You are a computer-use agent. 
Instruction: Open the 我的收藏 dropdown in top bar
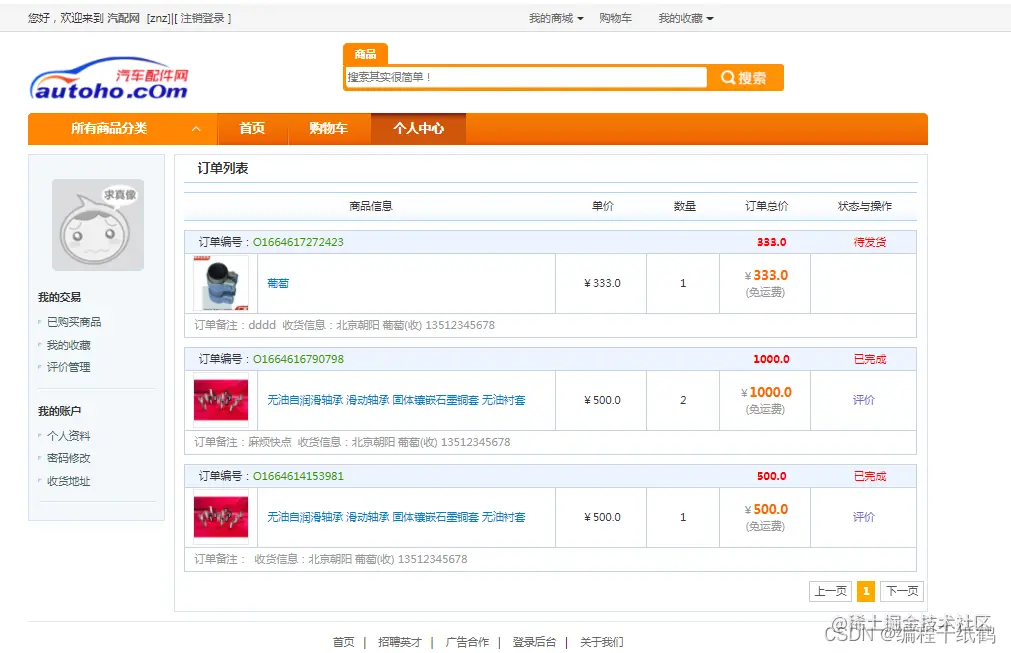(685, 19)
